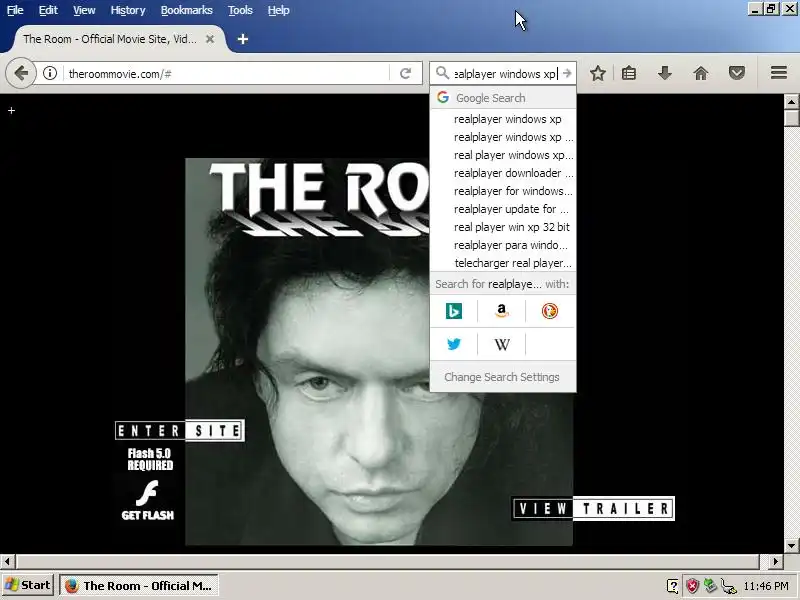
Task: Click the Windows Start button
Action: point(28,585)
